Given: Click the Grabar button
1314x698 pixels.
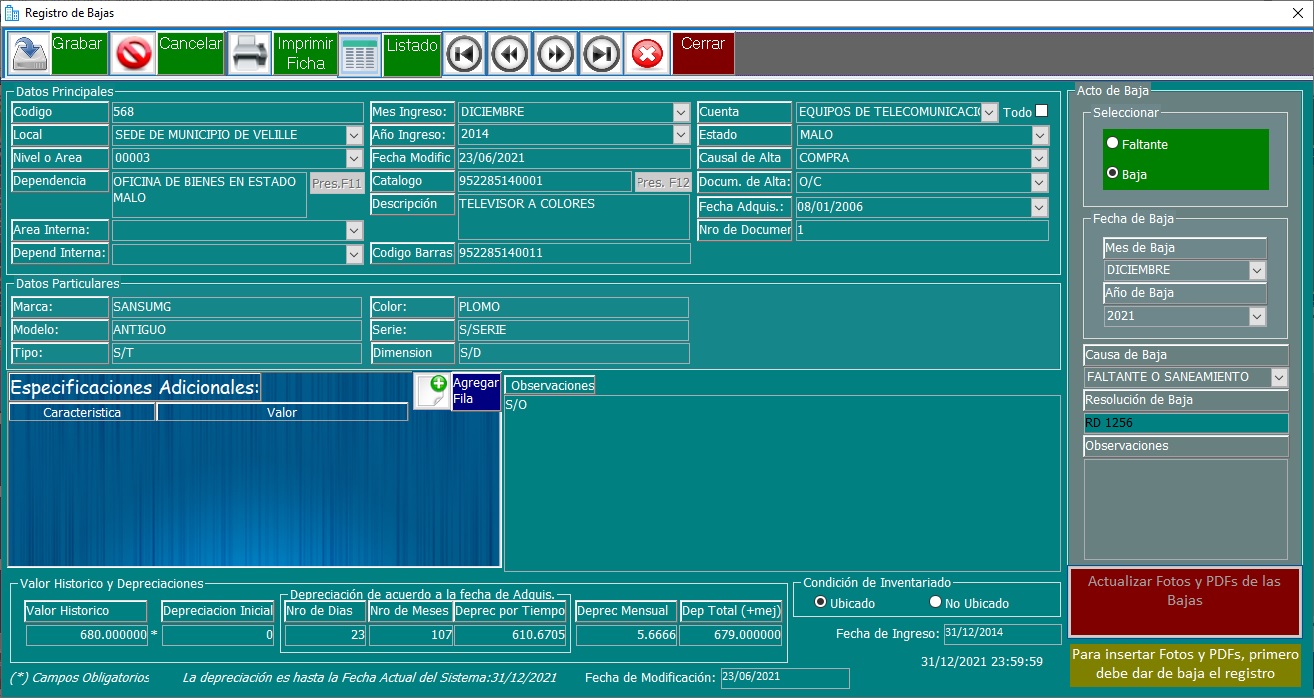Looking at the screenshot, I should pos(78,53).
